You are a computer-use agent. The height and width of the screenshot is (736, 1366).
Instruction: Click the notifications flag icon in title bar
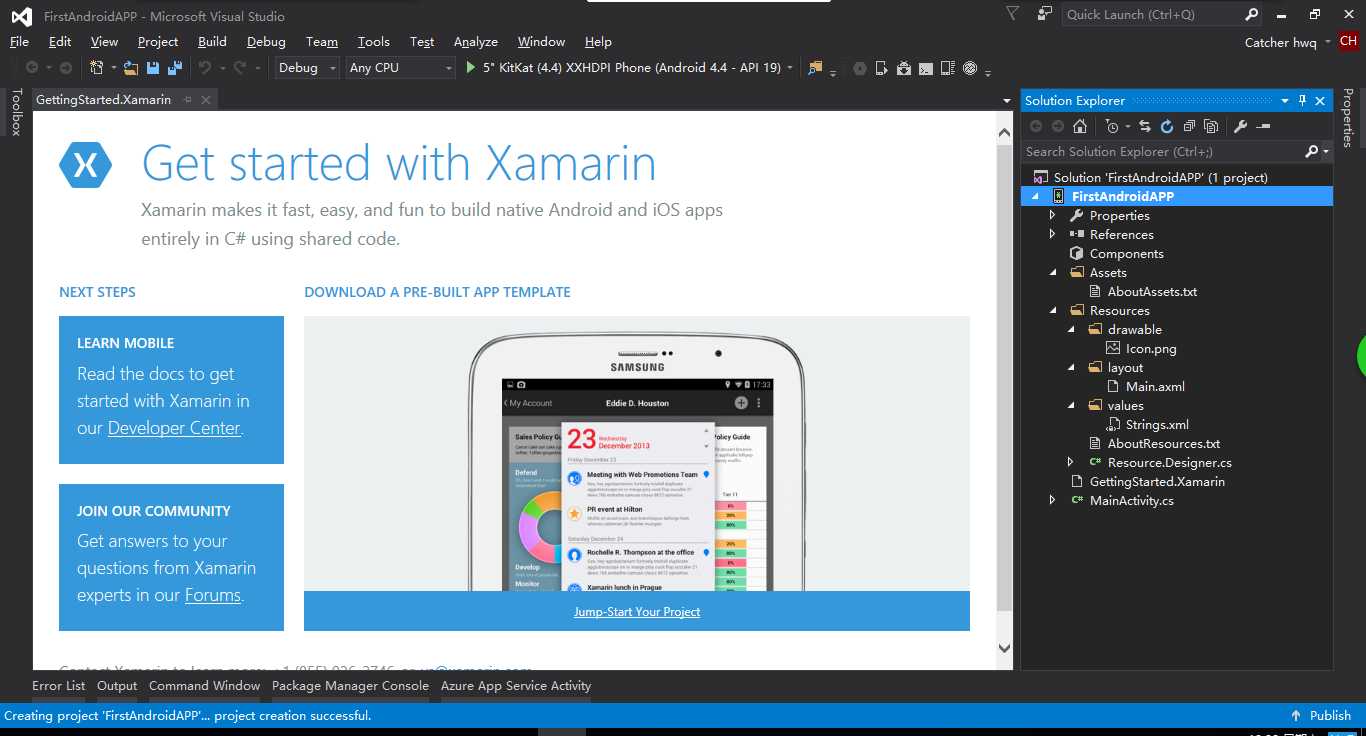point(1013,14)
